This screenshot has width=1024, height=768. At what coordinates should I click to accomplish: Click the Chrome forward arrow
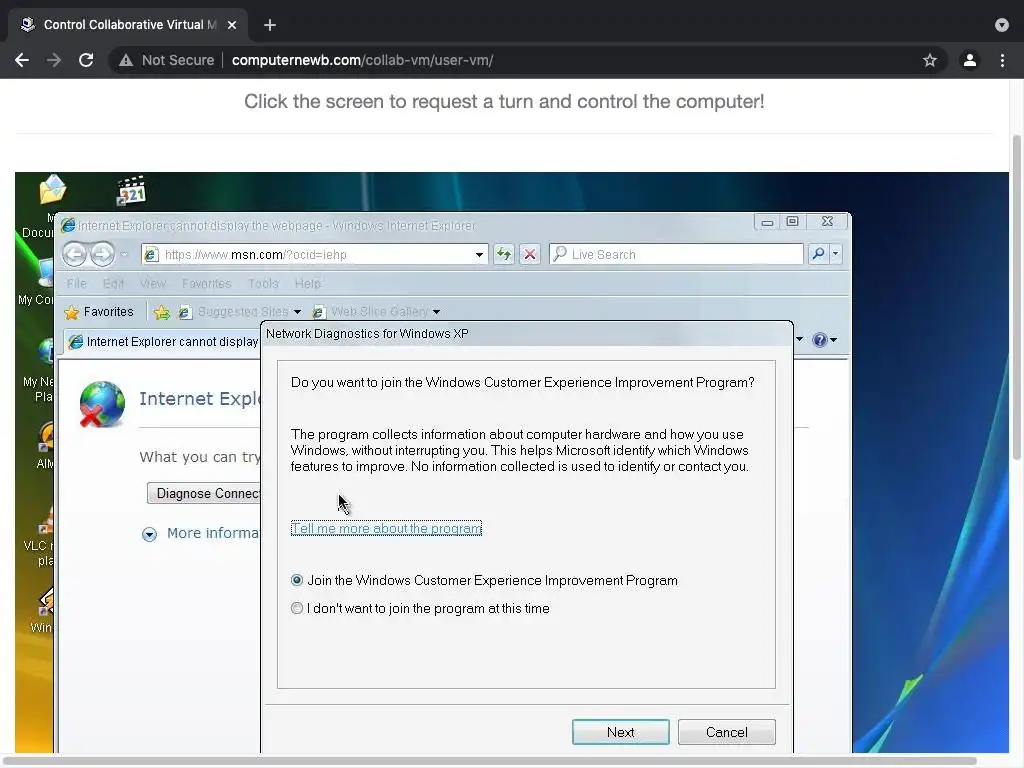point(54,60)
